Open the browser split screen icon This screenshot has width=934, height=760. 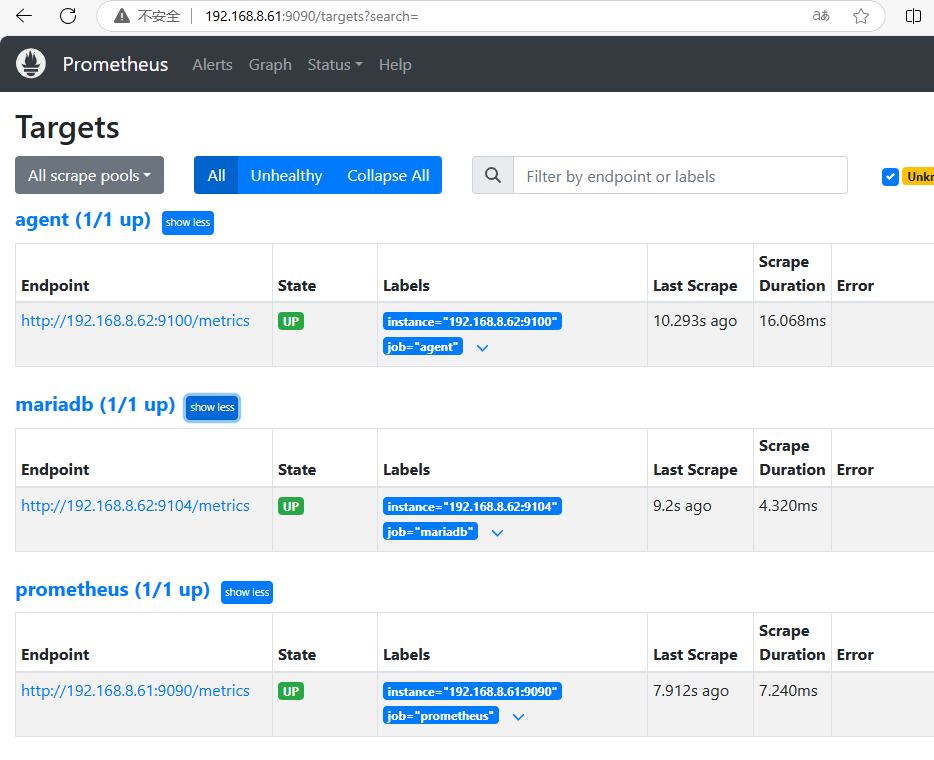[913, 16]
